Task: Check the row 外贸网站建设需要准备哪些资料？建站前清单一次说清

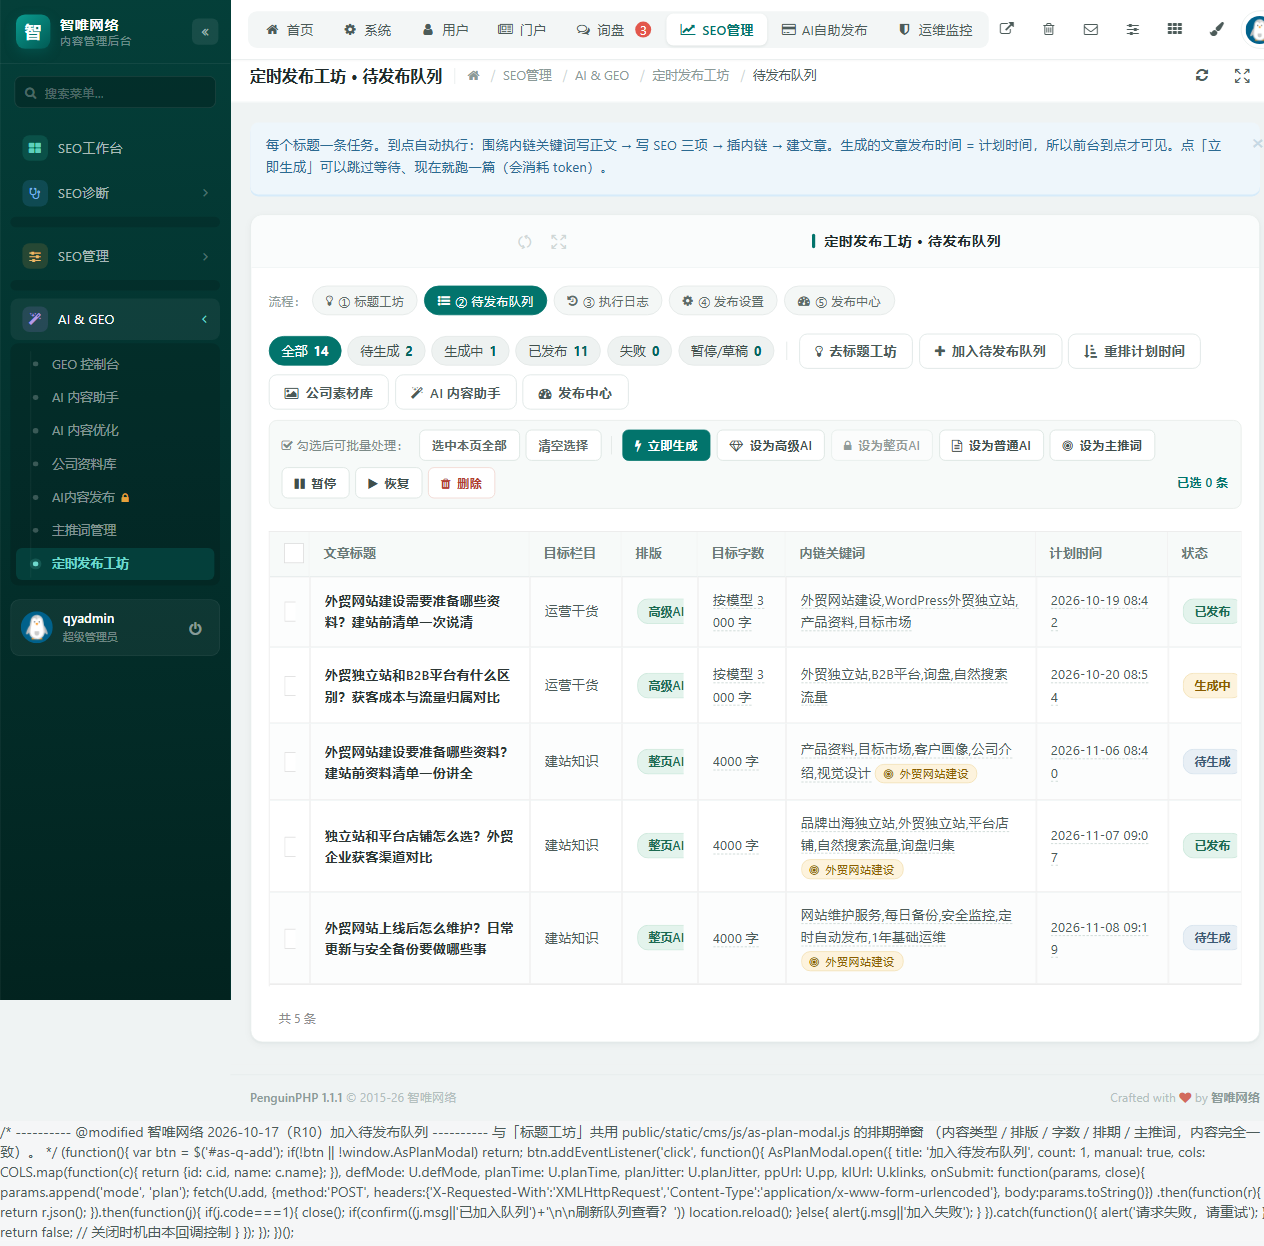Action: click(x=290, y=611)
